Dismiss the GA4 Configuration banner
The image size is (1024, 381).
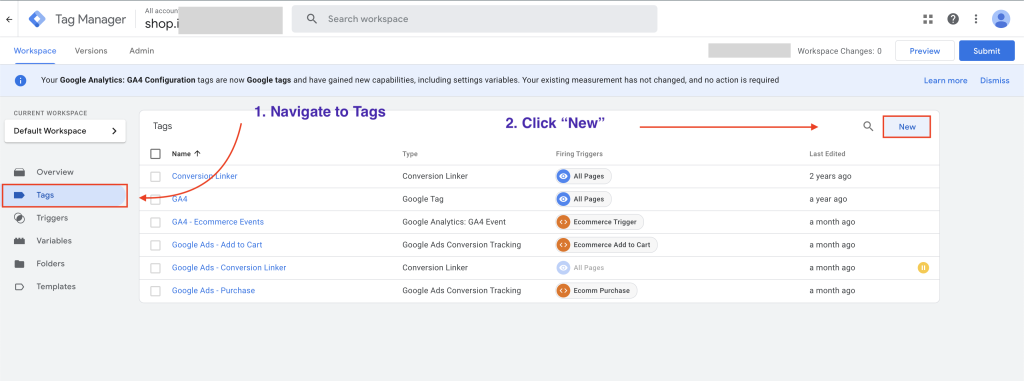[994, 80]
